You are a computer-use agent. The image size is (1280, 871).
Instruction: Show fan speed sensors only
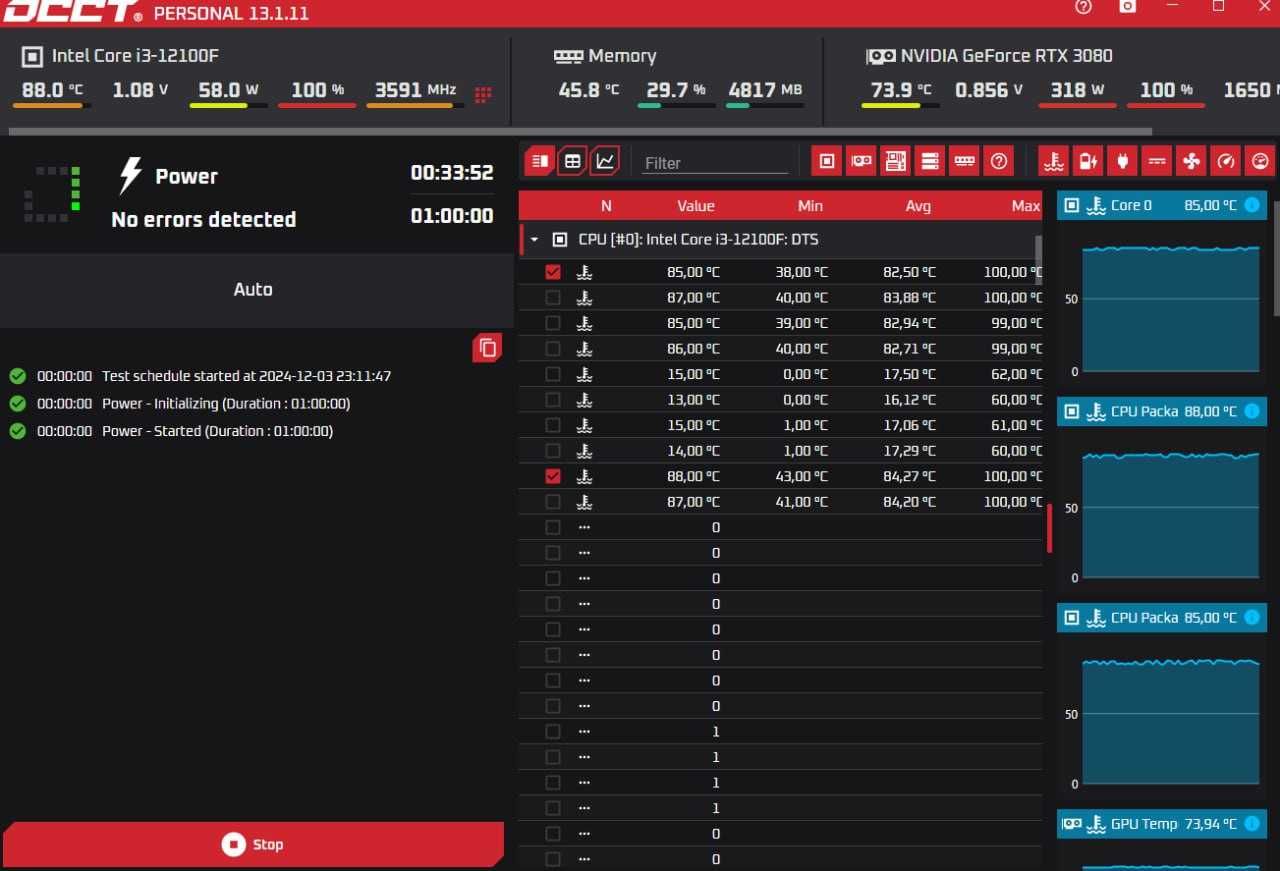[x=1191, y=161]
